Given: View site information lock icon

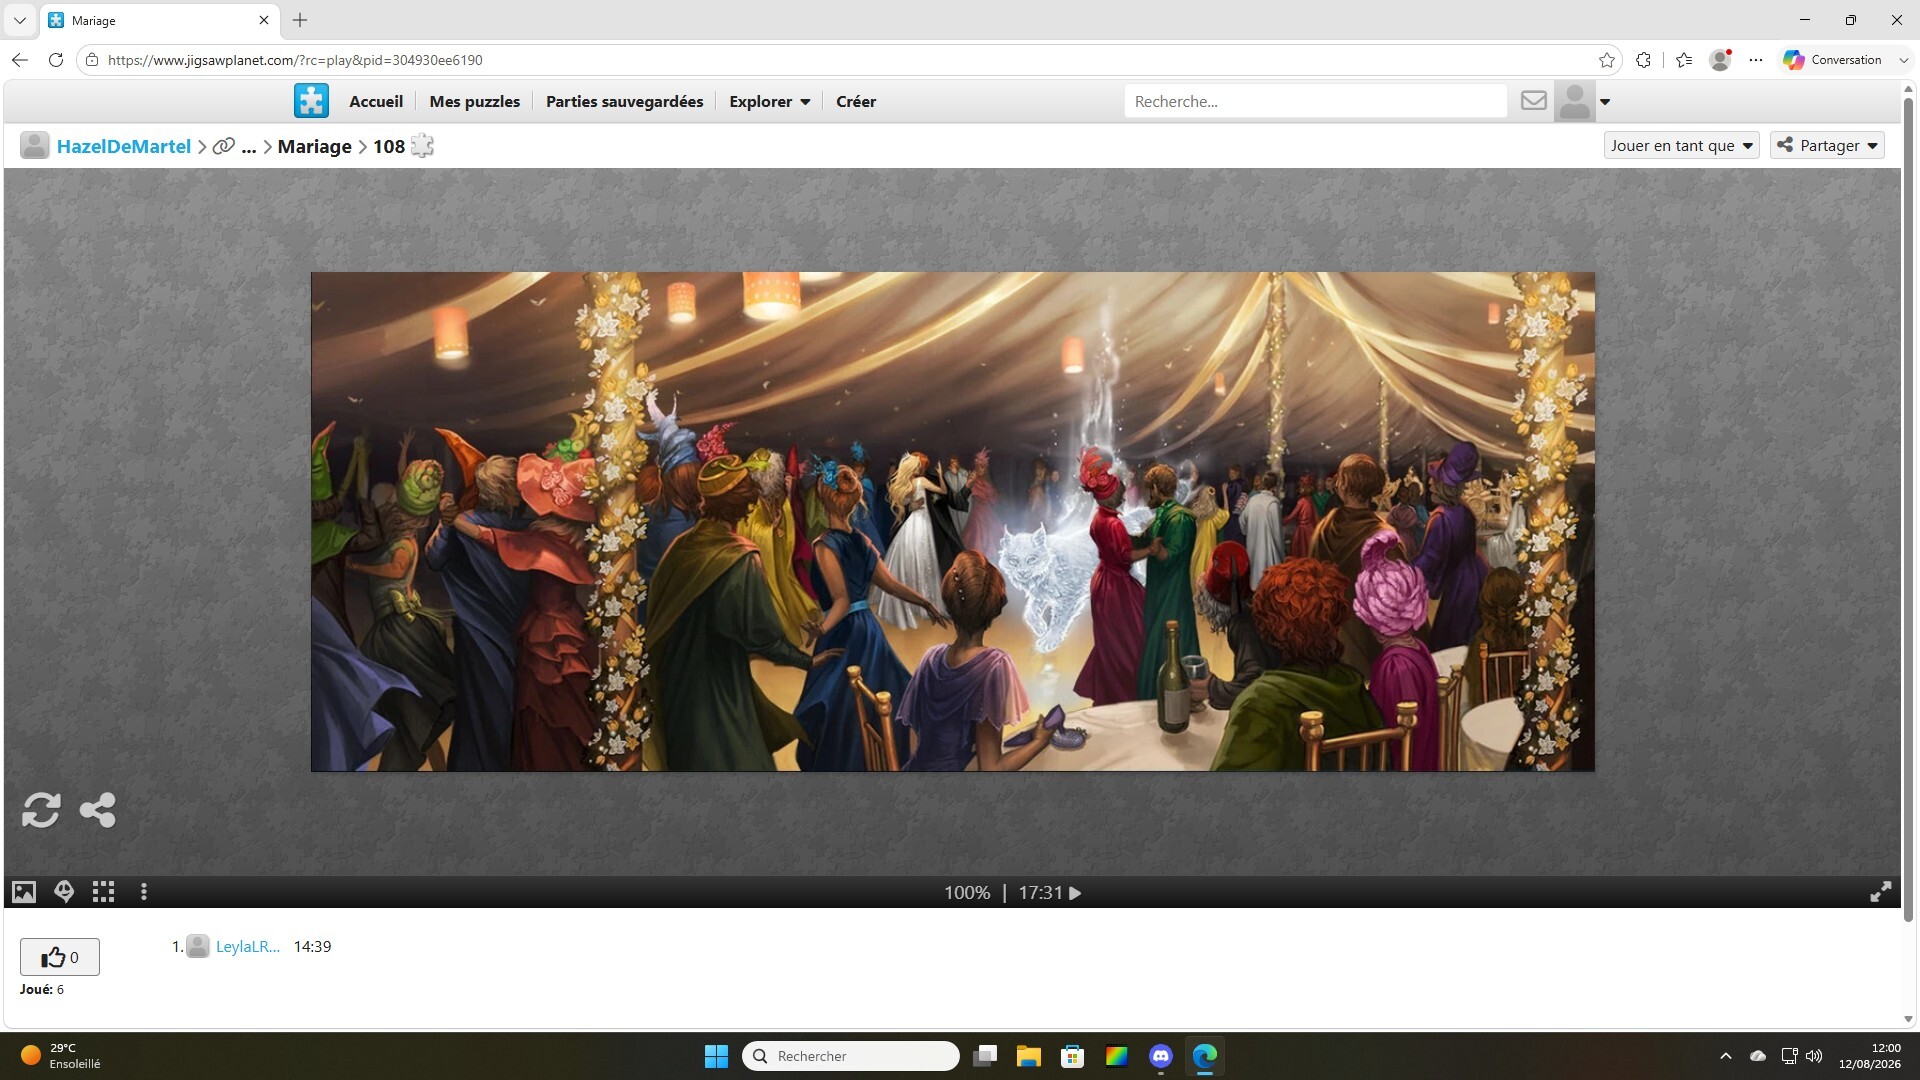Looking at the screenshot, I should pyautogui.click(x=92, y=60).
